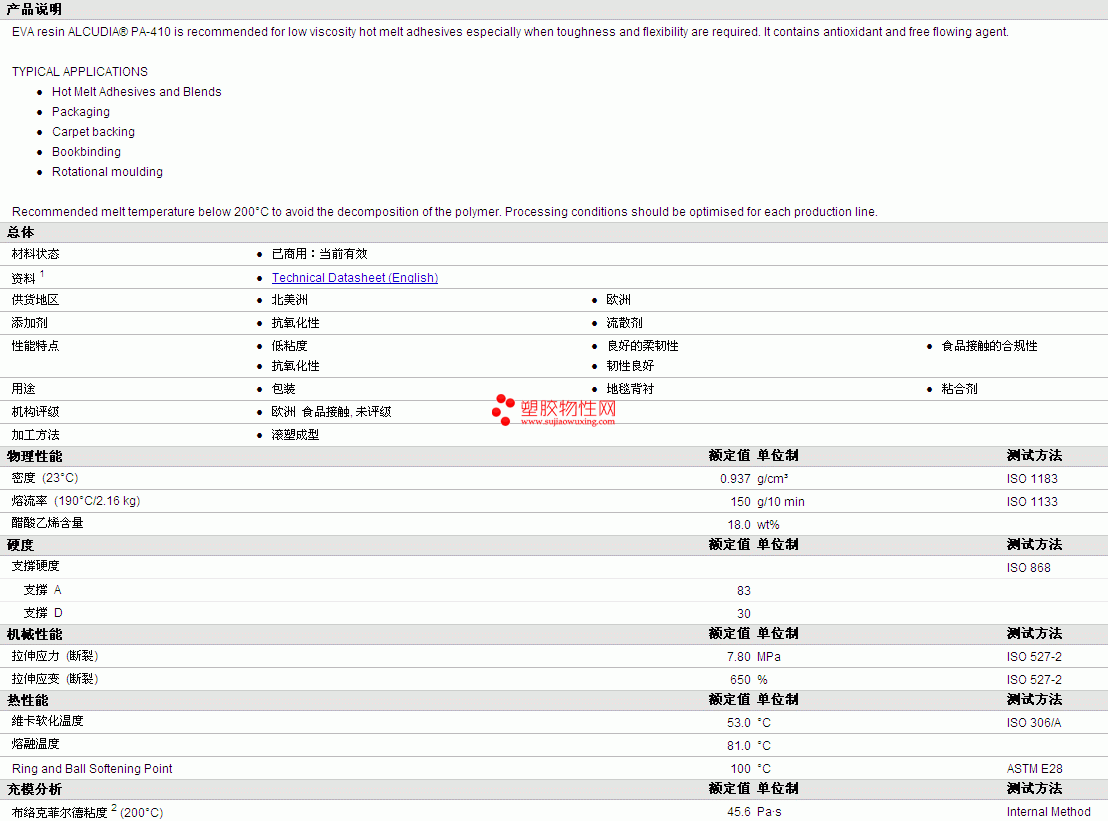The height and width of the screenshot is (821, 1108).
Task: Click the '包装' usage value
Action: 283,389
